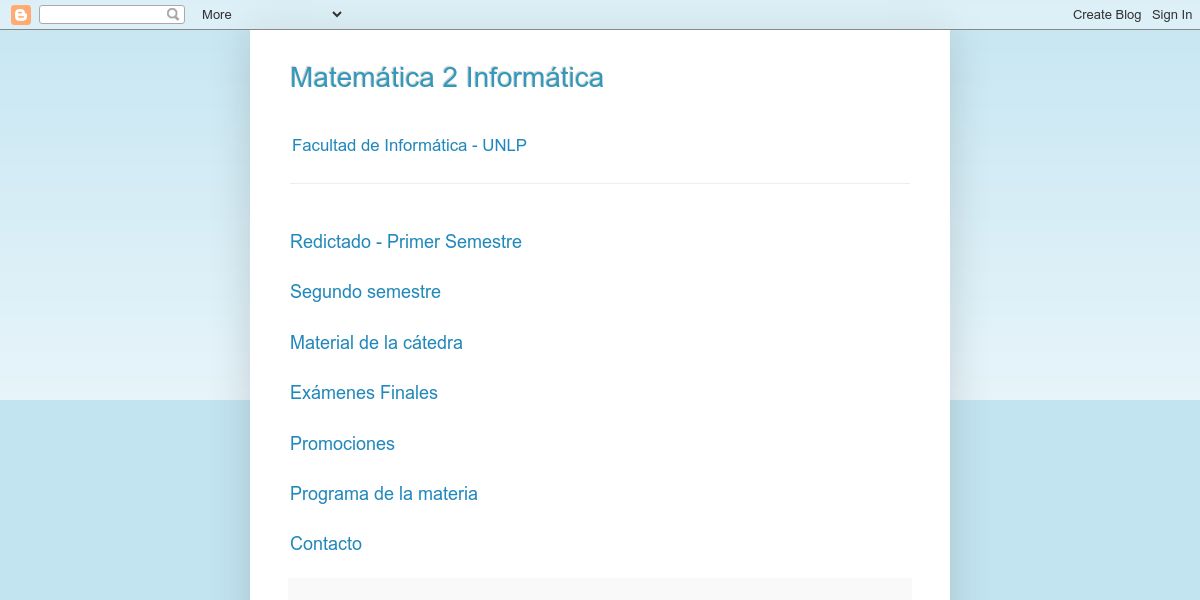Click empty navbar space left of Create Blog

[x=700, y=14]
